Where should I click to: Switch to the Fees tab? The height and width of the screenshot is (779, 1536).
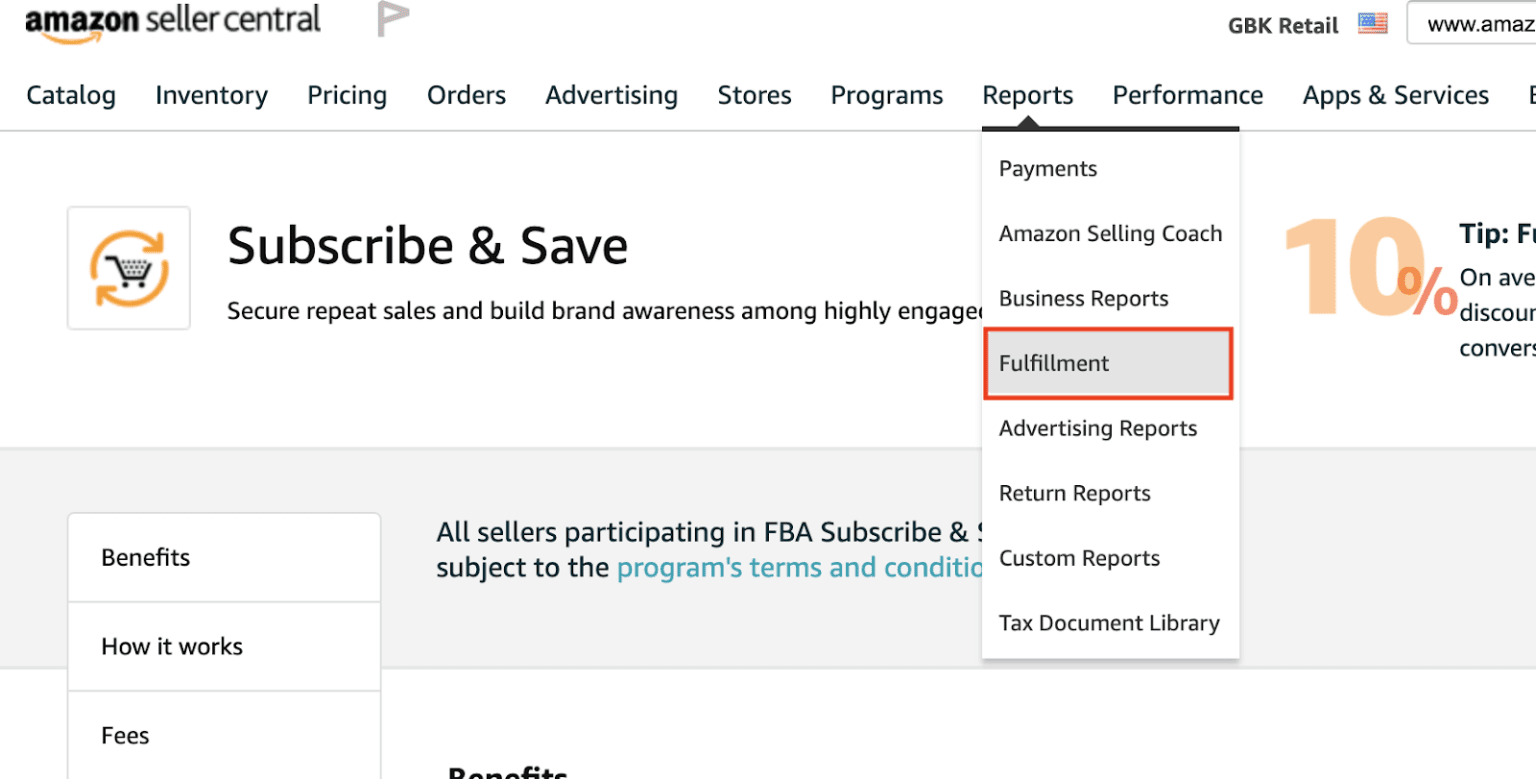[x=124, y=735]
